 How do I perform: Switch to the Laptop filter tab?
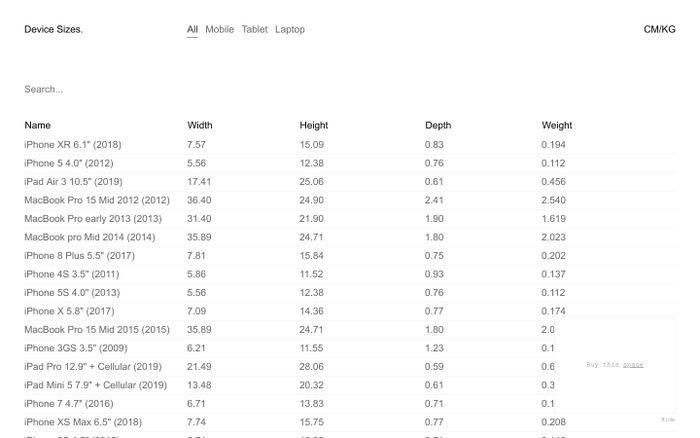(x=290, y=29)
